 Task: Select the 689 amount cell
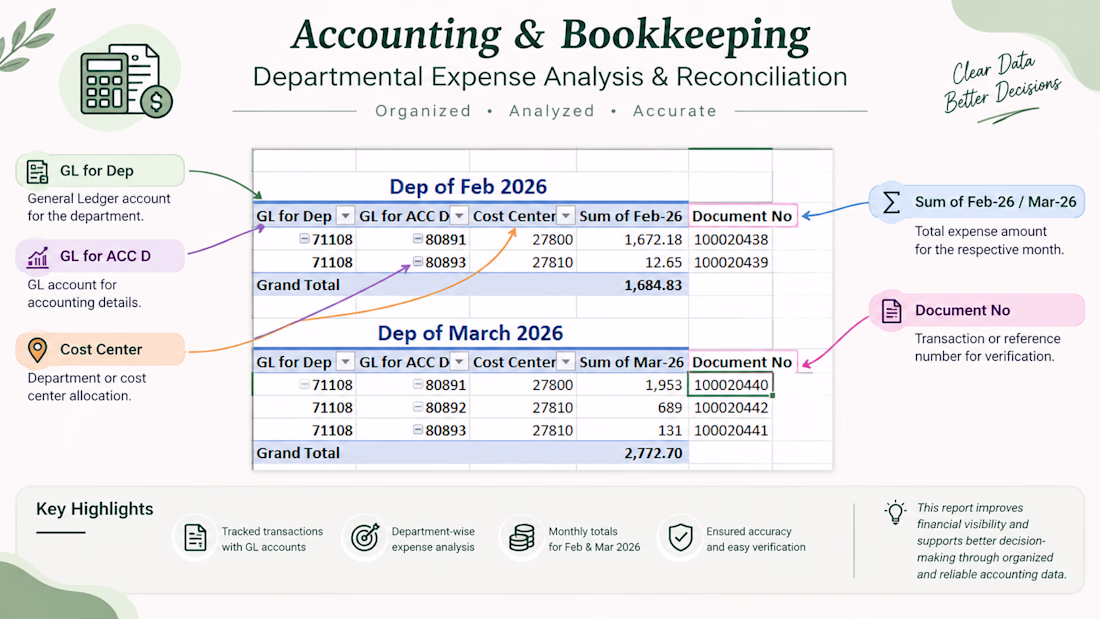[x=632, y=408]
